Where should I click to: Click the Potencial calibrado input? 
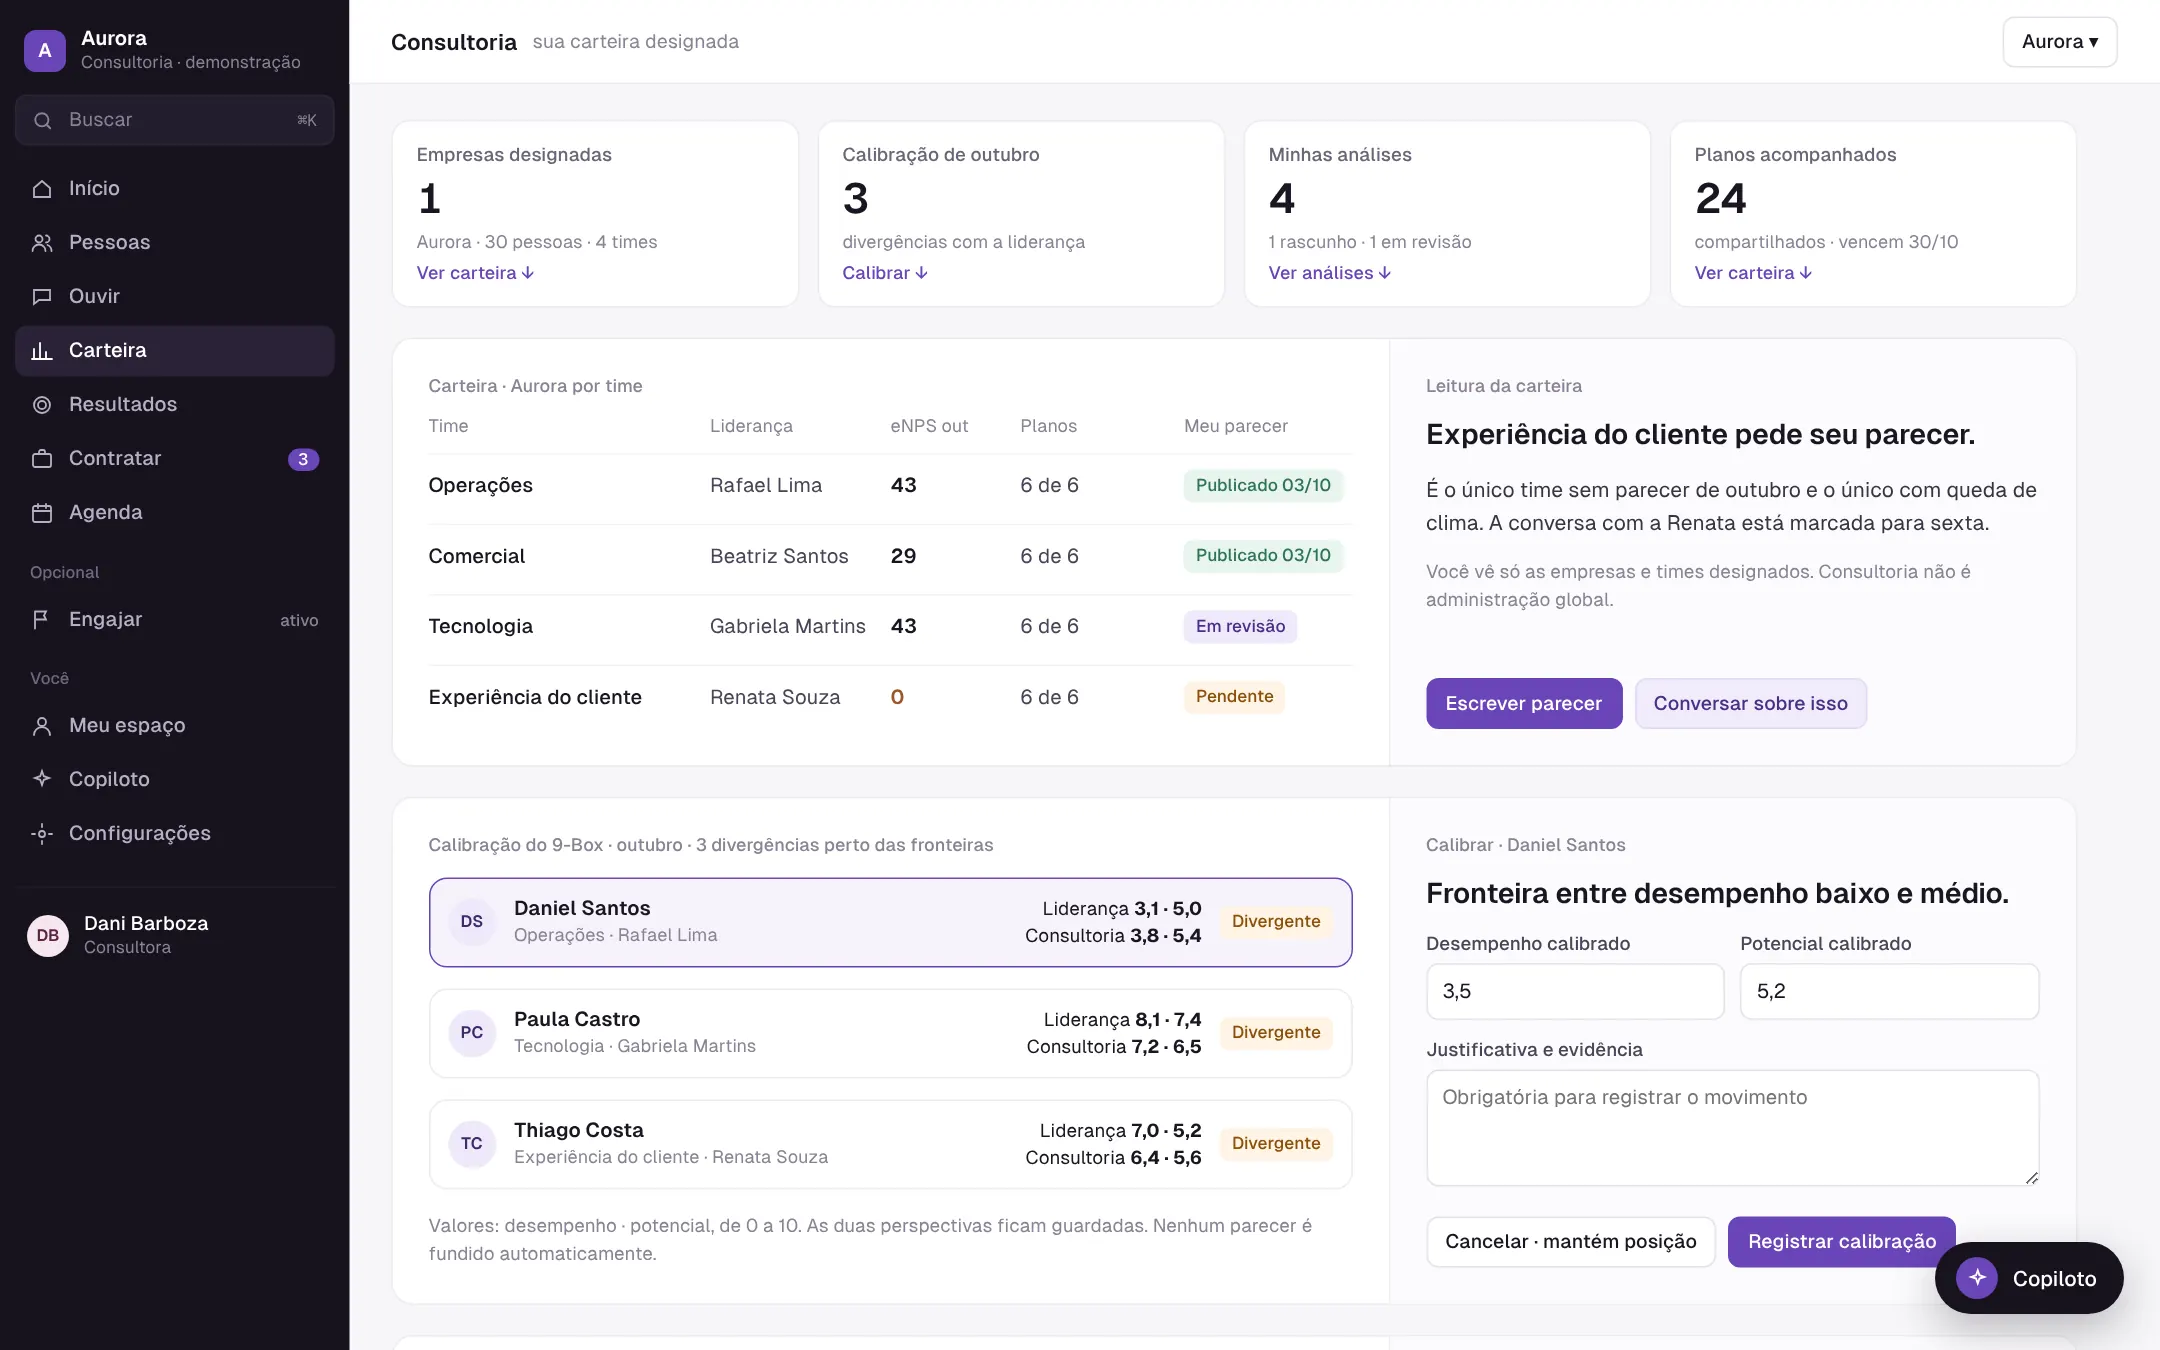(1889, 992)
